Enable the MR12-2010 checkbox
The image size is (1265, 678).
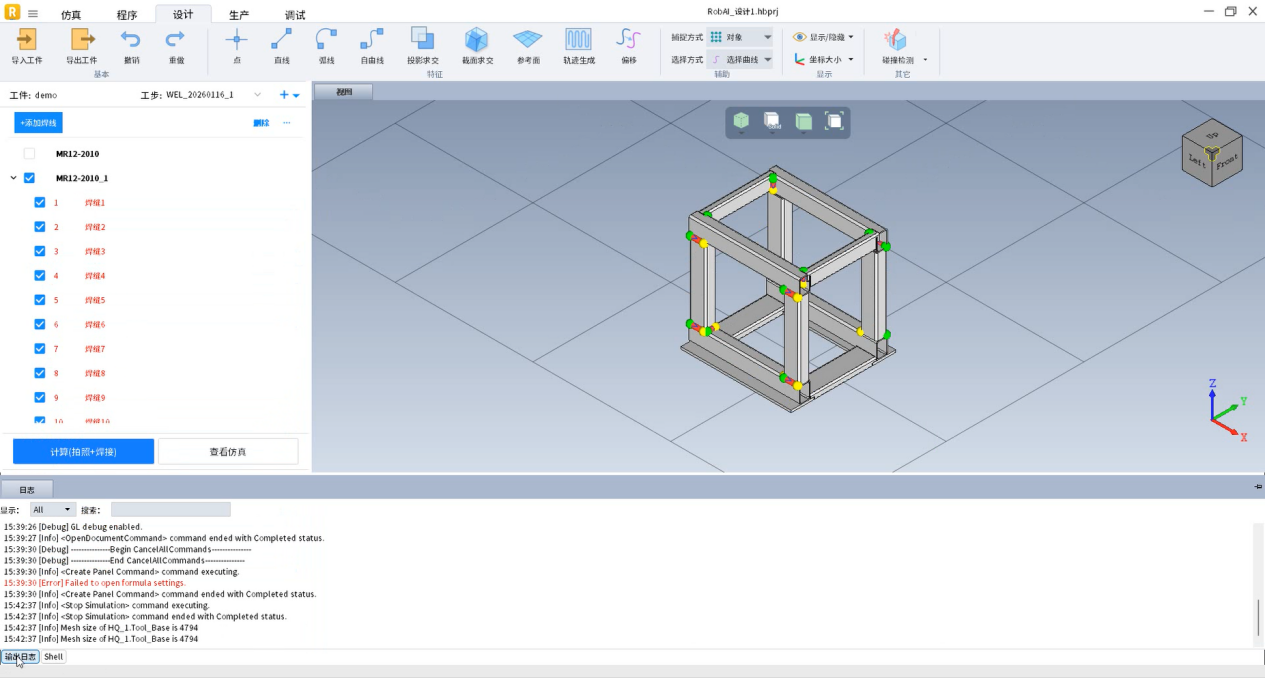tap(29, 154)
